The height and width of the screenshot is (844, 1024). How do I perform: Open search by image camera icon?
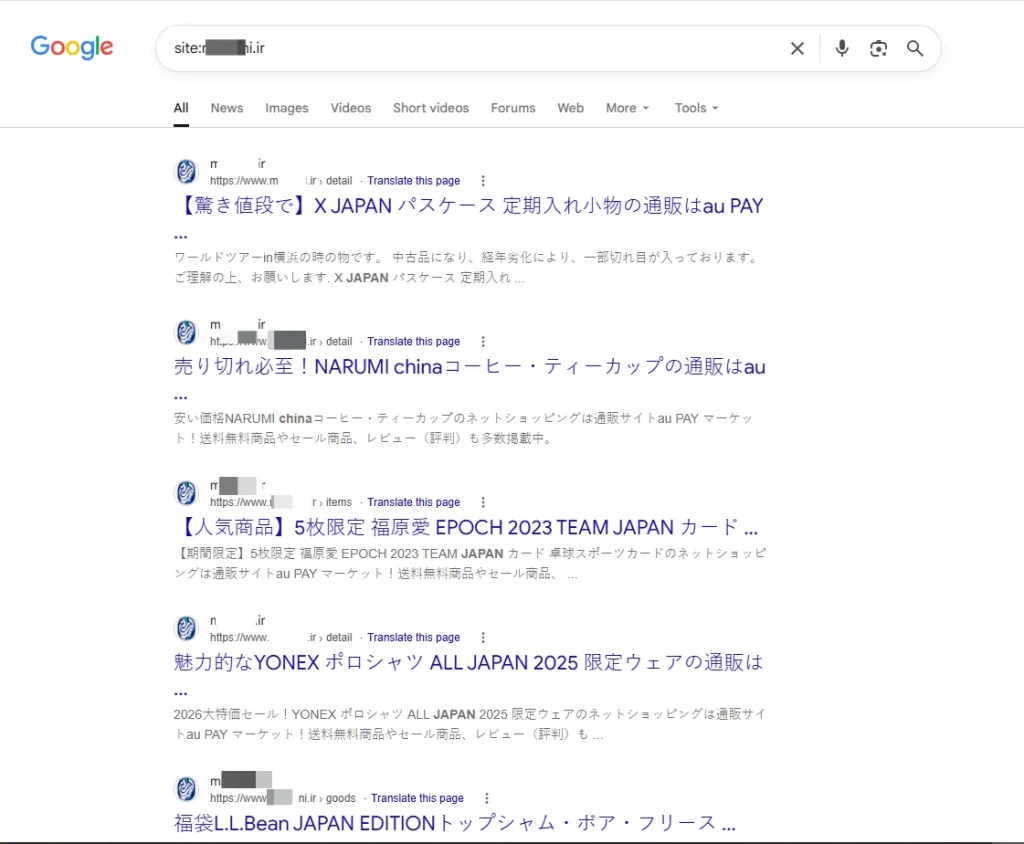point(878,48)
